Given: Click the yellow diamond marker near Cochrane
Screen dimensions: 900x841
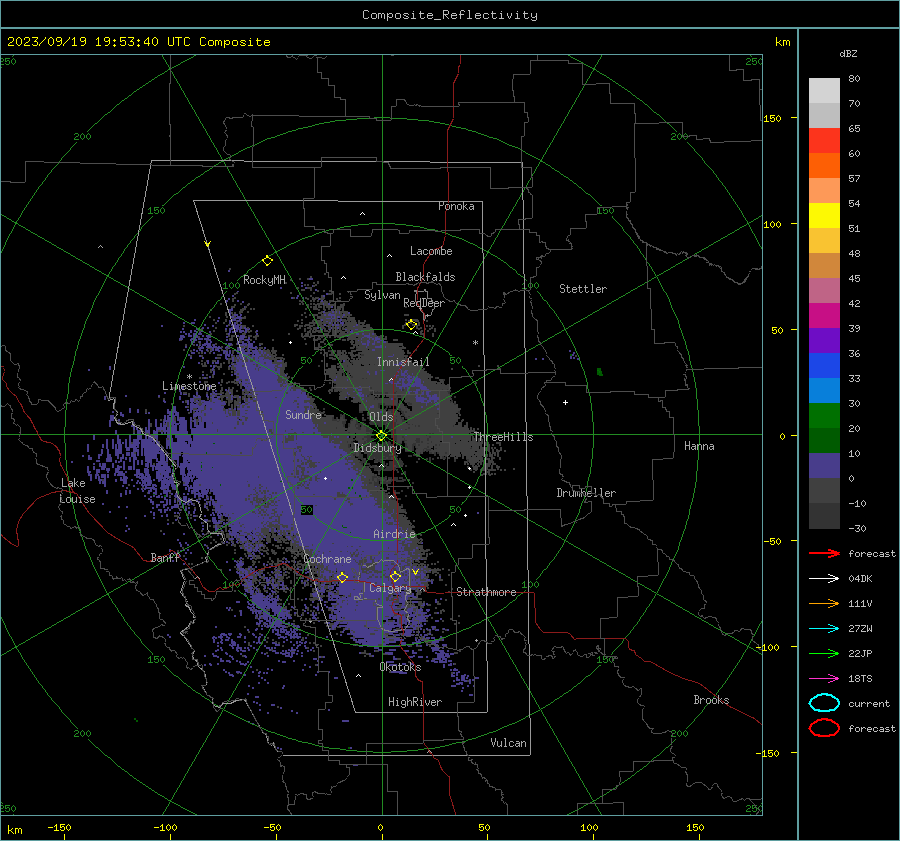Looking at the screenshot, I should 342,577.
